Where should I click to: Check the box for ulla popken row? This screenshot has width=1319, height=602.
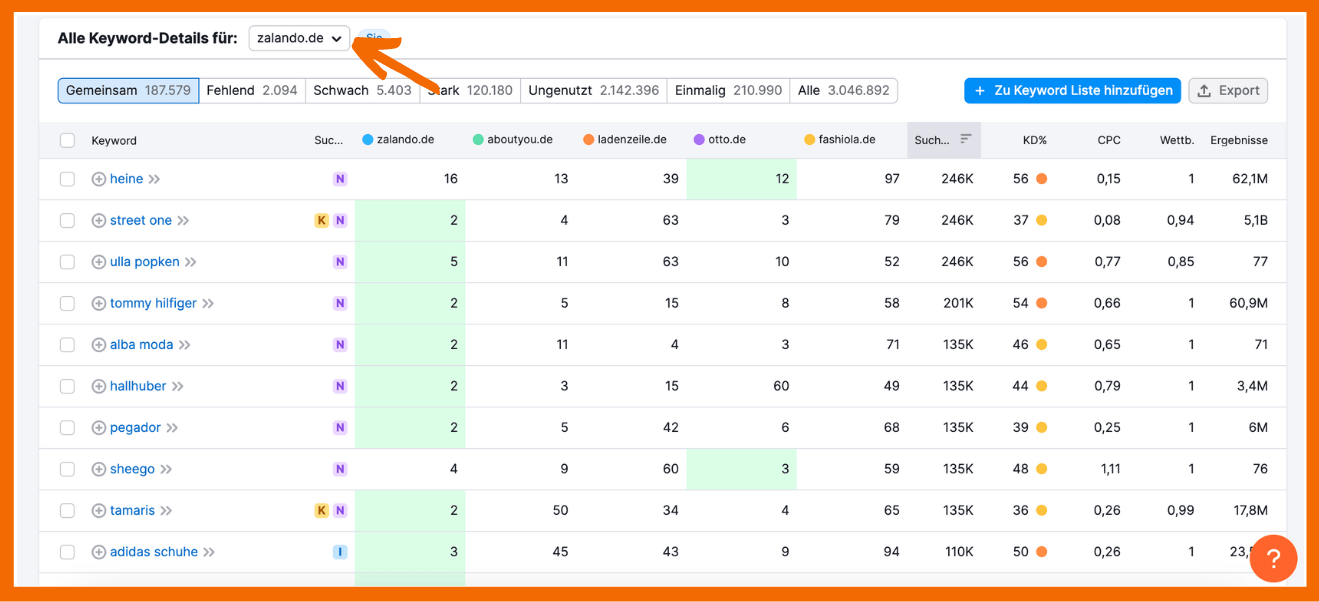67,262
